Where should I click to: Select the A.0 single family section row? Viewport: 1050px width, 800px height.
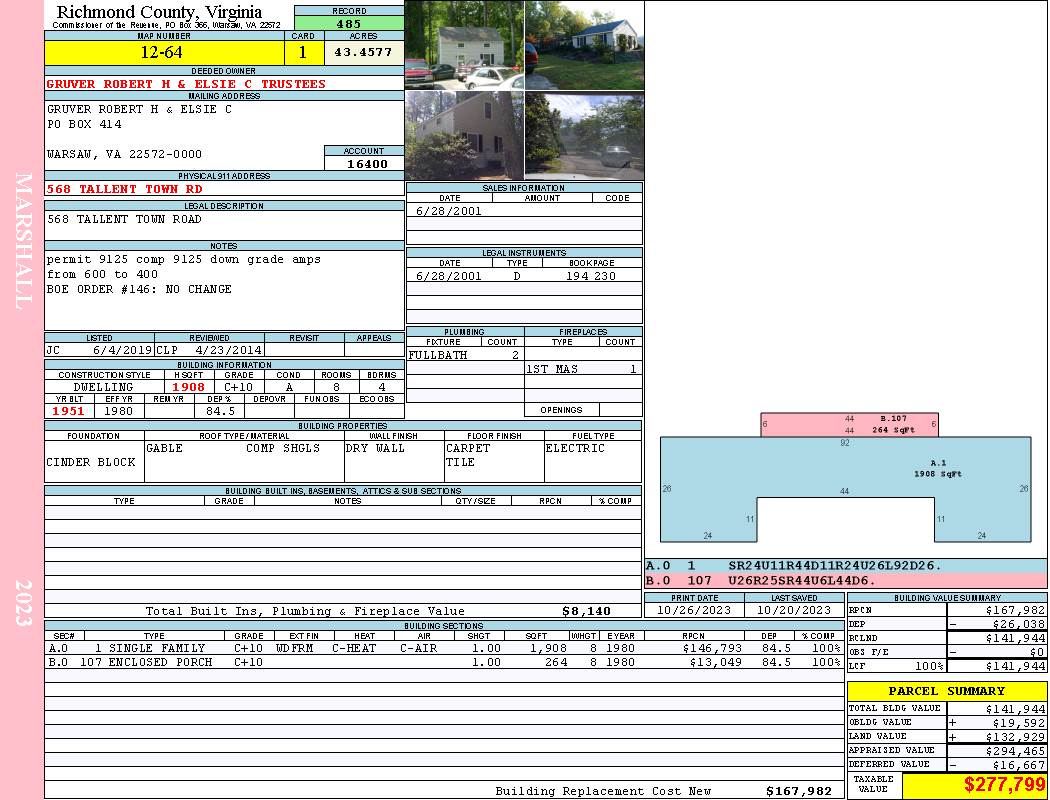coord(443,648)
